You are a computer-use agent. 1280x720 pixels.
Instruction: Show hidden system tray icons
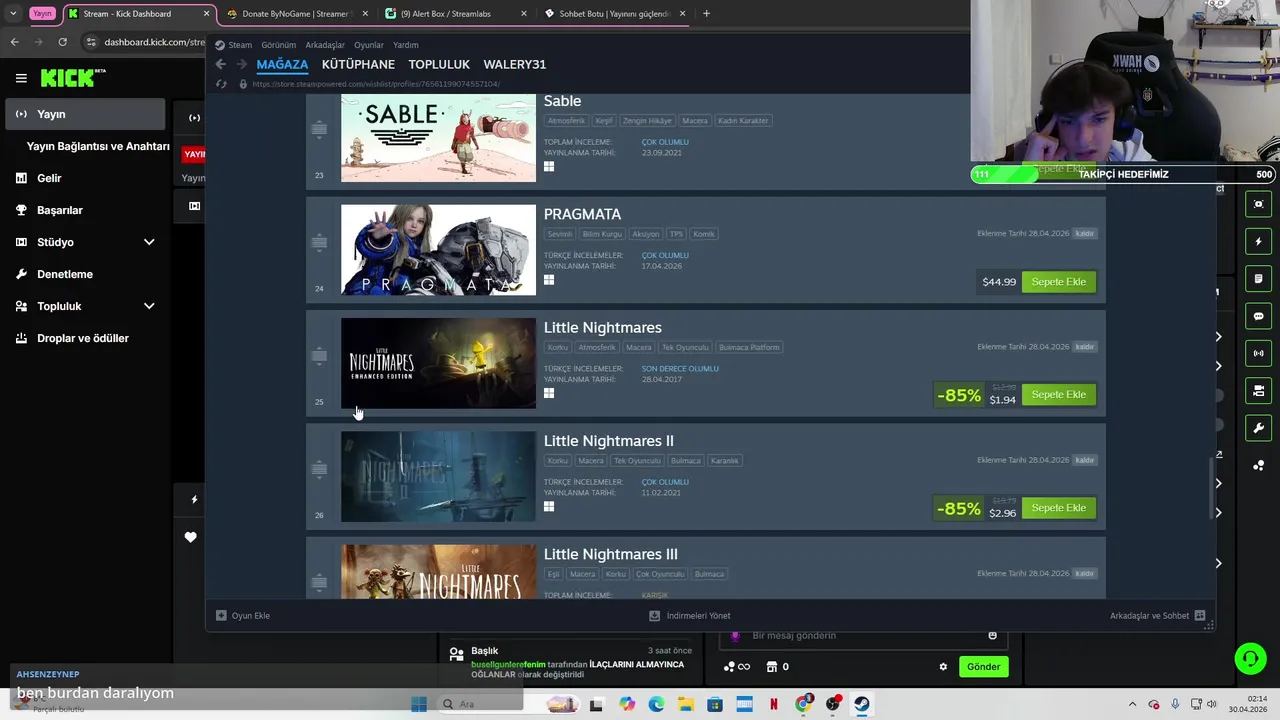click(1132, 704)
